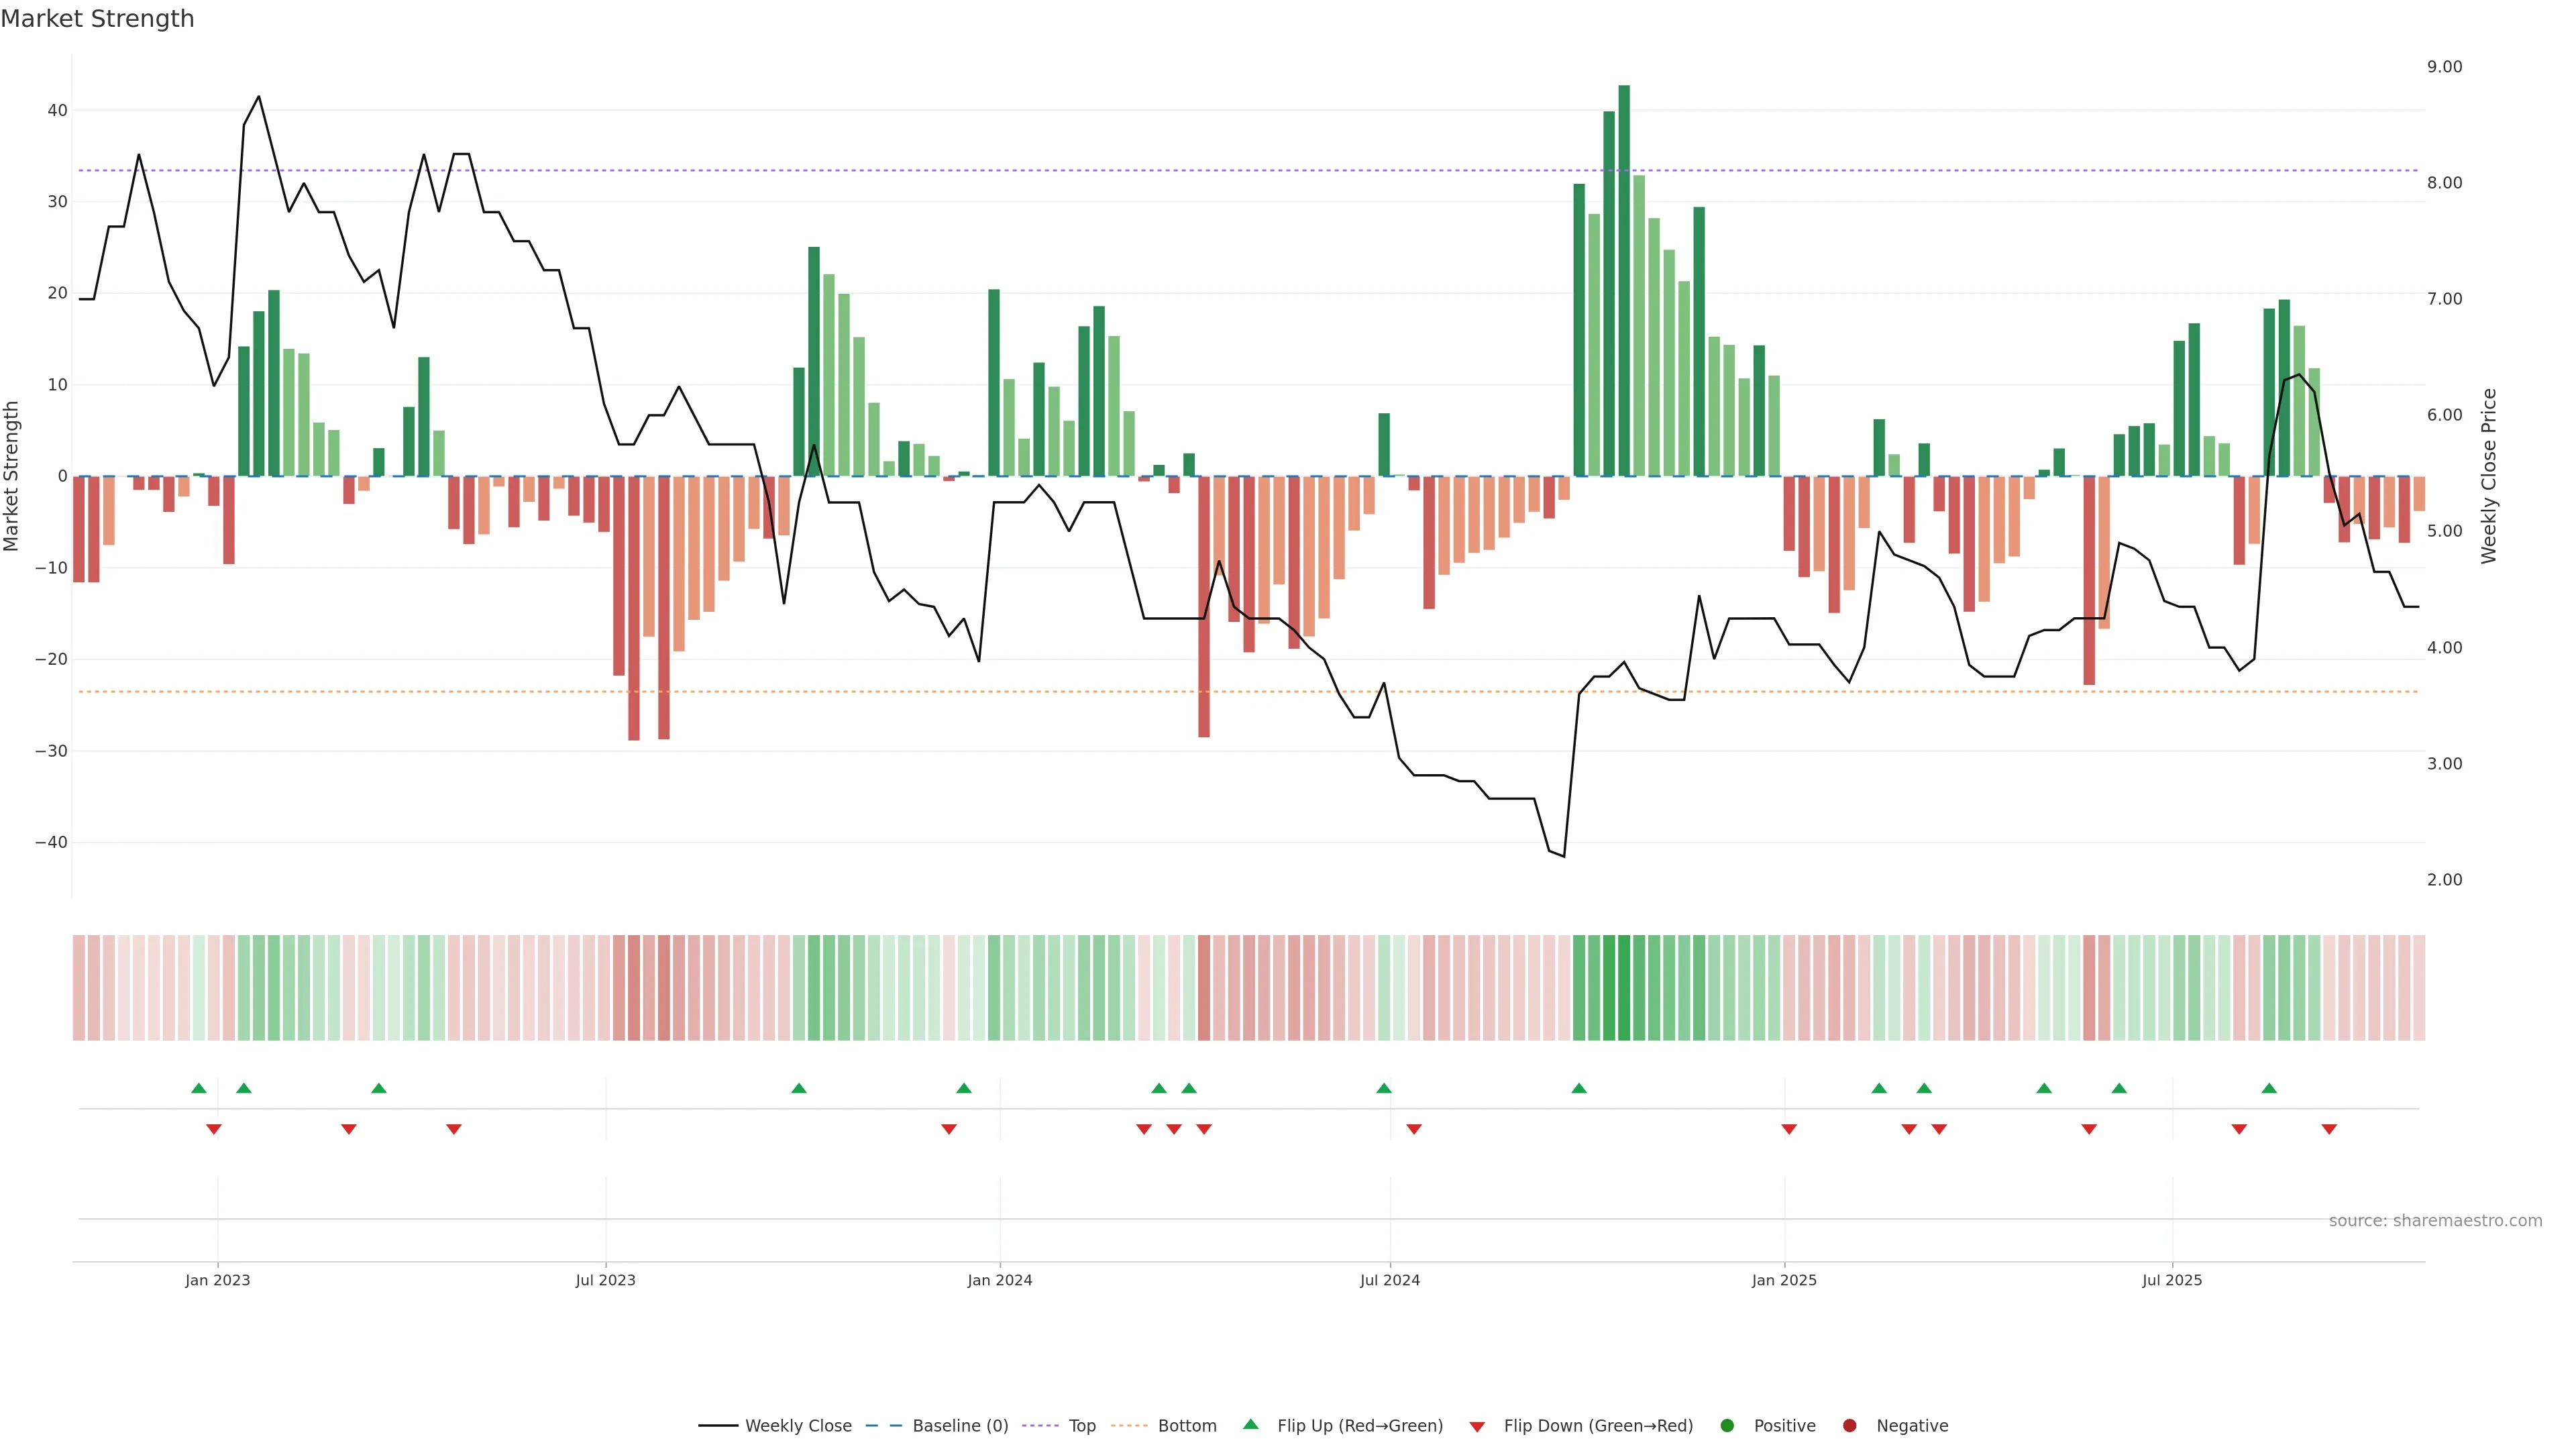Click the Jan 2024 x-axis label
Screen dimensions: 2576x1449
click(1000, 1280)
